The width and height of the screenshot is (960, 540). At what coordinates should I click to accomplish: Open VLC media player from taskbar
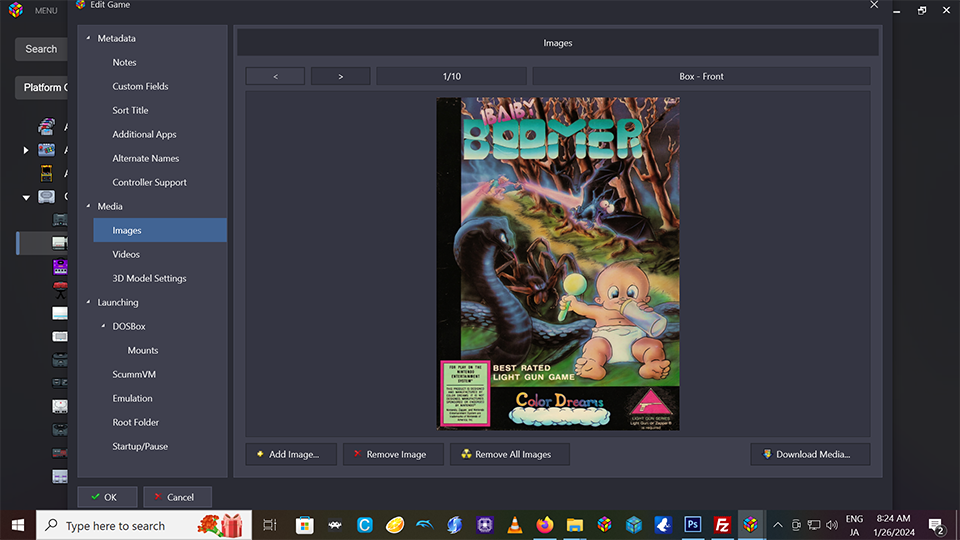(x=515, y=525)
